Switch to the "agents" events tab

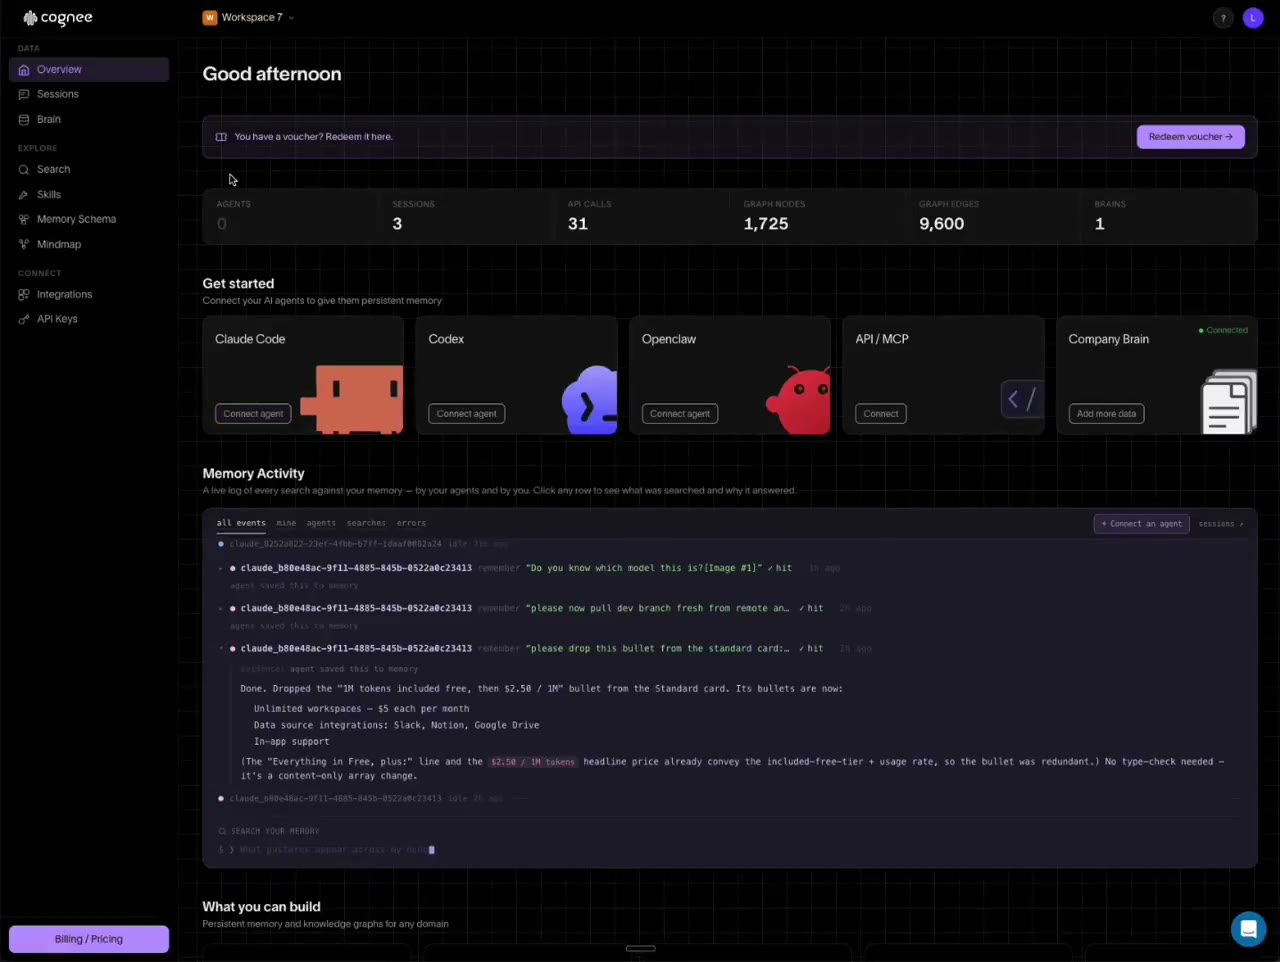(x=321, y=523)
